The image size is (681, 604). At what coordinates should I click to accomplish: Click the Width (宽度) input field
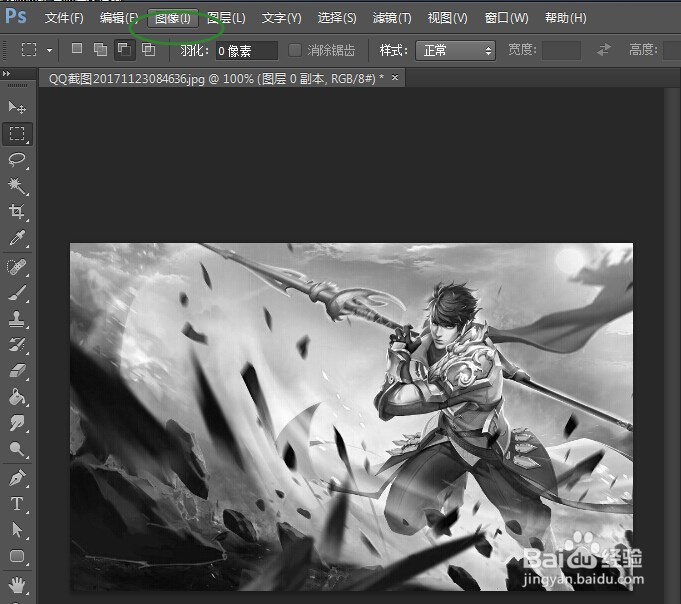[x=561, y=50]
